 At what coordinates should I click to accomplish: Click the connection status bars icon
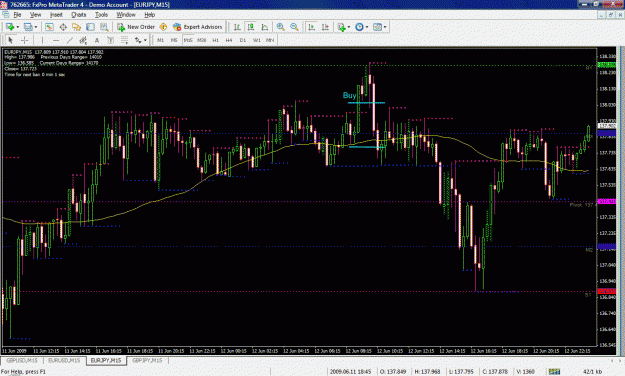pos(554,372)
